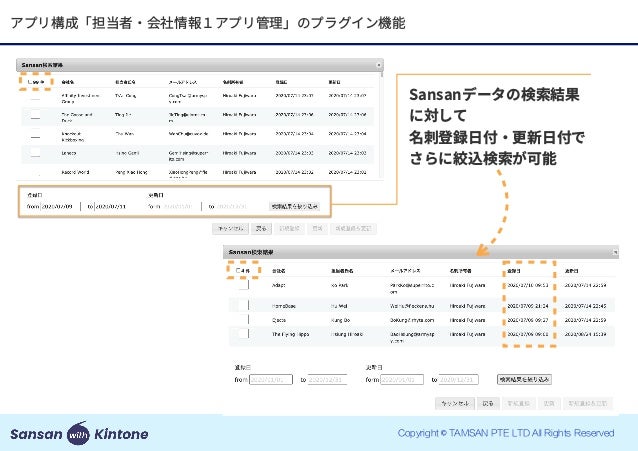
Task: Check the Adapt row checkbox
Action: point(243,285)
